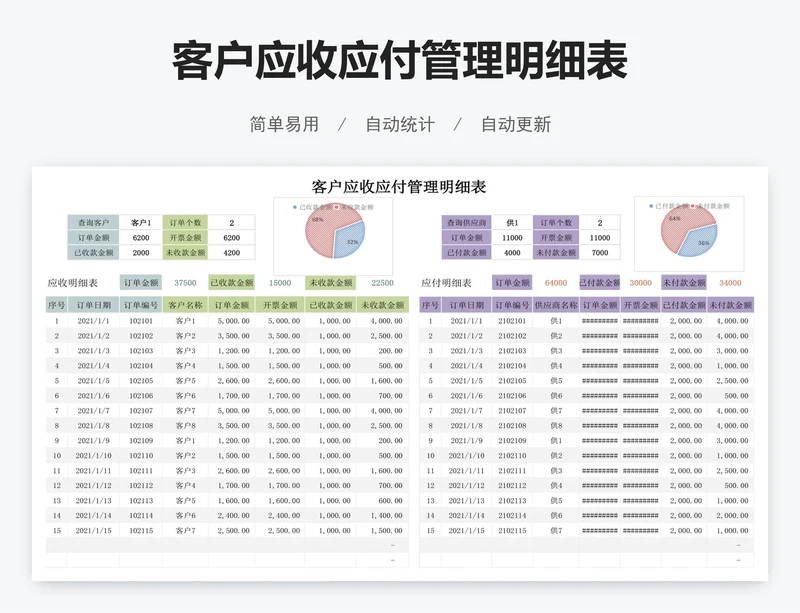This screenshot has width=800, height=613.
Task: Select the total 34000 next to 未付款金额
Action: [x=730, y=283]
